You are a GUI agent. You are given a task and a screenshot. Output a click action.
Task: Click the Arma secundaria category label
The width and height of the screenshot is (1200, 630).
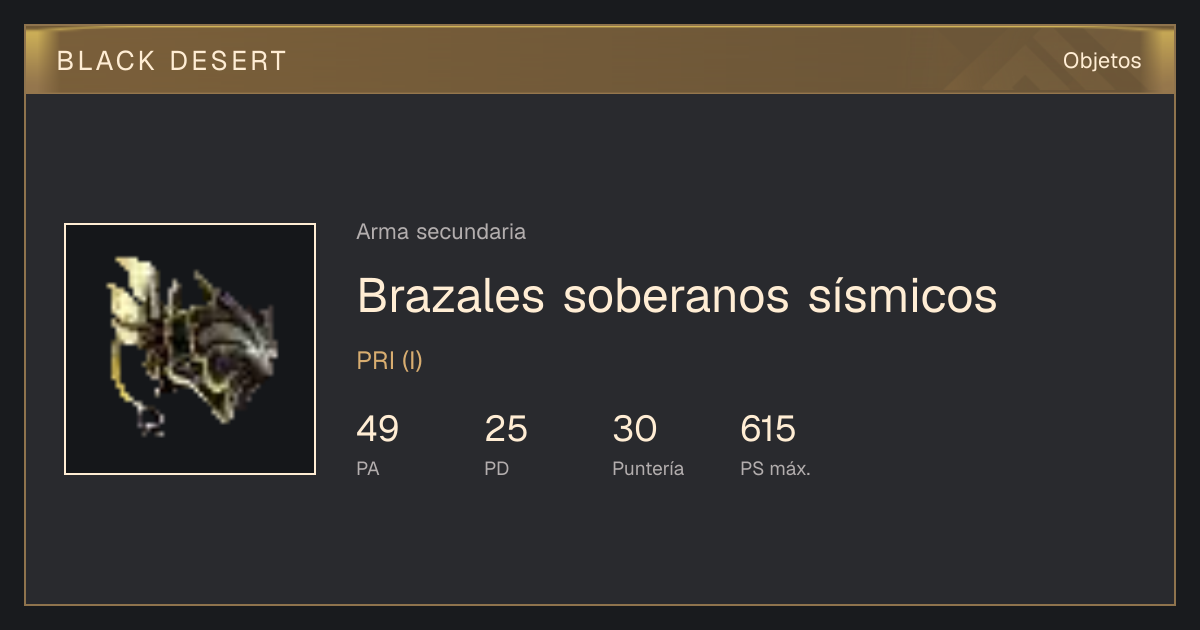(x=441, y=232)
